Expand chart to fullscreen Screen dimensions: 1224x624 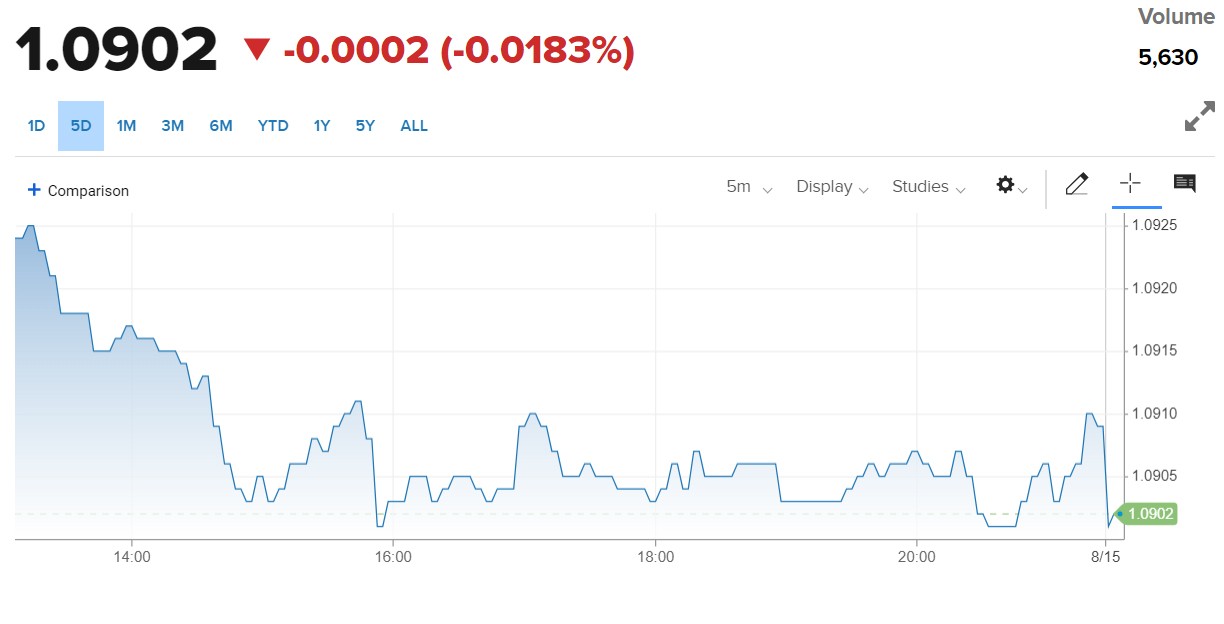click(1199, 116)
